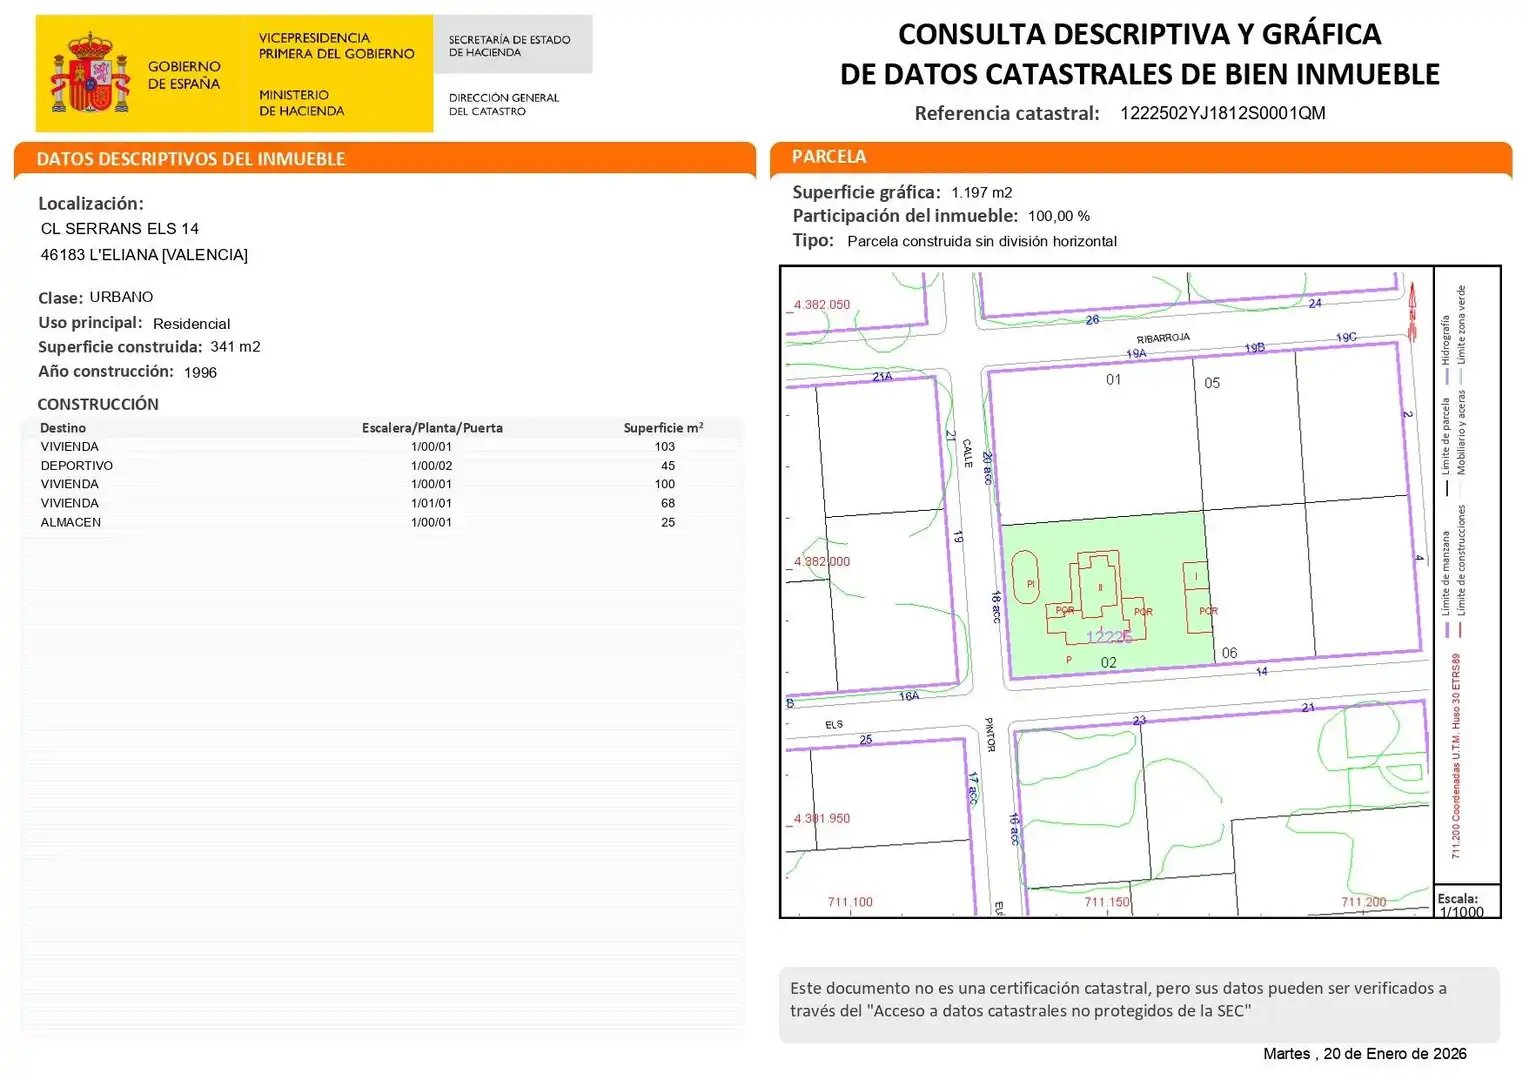Click the 'Escalera/Planta/Puerta' column header
1529x1080 pixels.
[432, 428]
